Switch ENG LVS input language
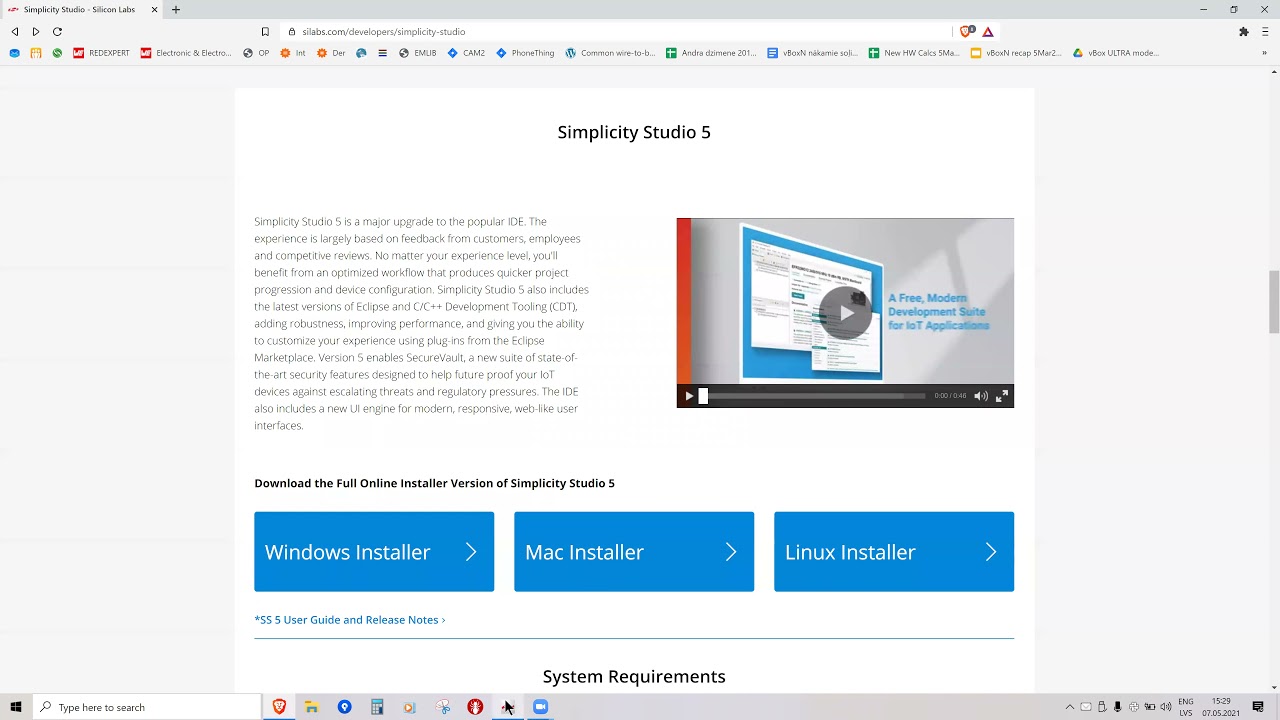Screen dimensions: 1280x720 point(1186,707)
